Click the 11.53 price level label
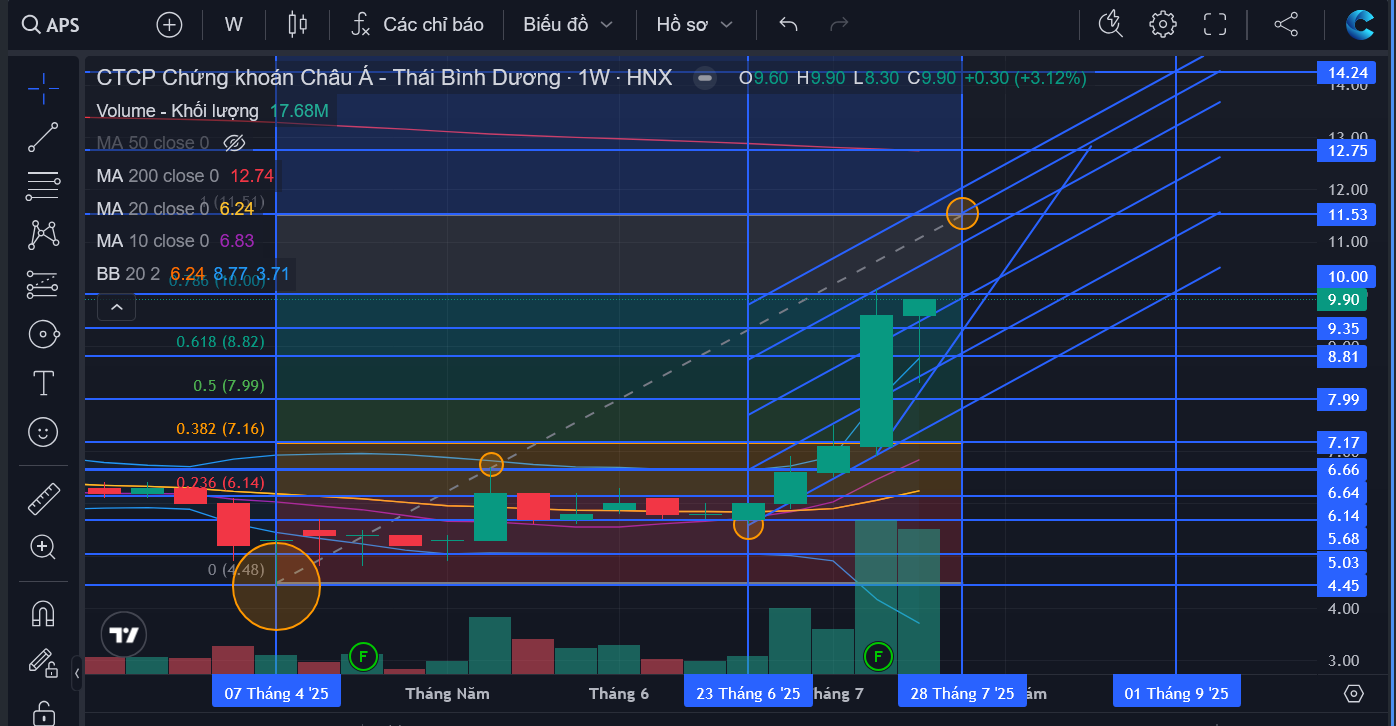 pos(1346,214)
